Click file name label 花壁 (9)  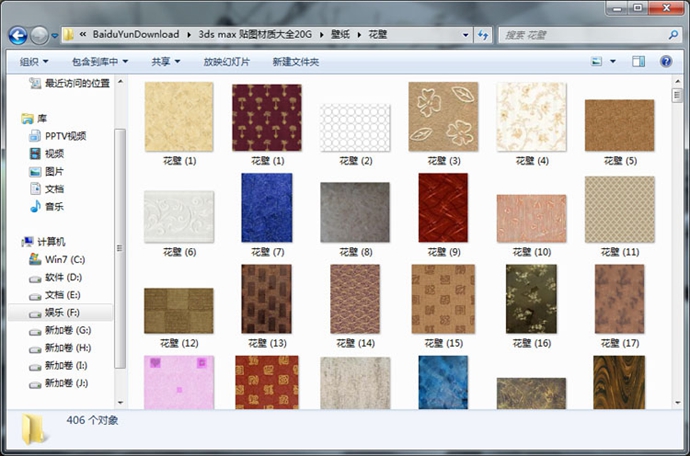[444, 252]
